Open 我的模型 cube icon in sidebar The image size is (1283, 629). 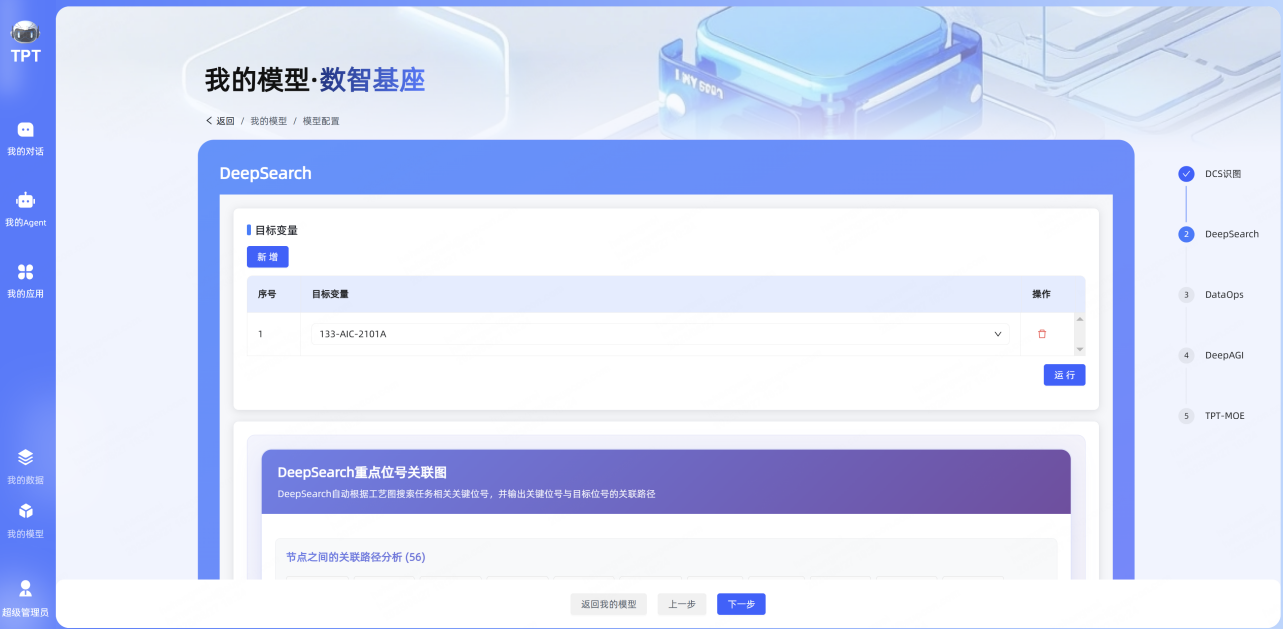pos(26,511)
